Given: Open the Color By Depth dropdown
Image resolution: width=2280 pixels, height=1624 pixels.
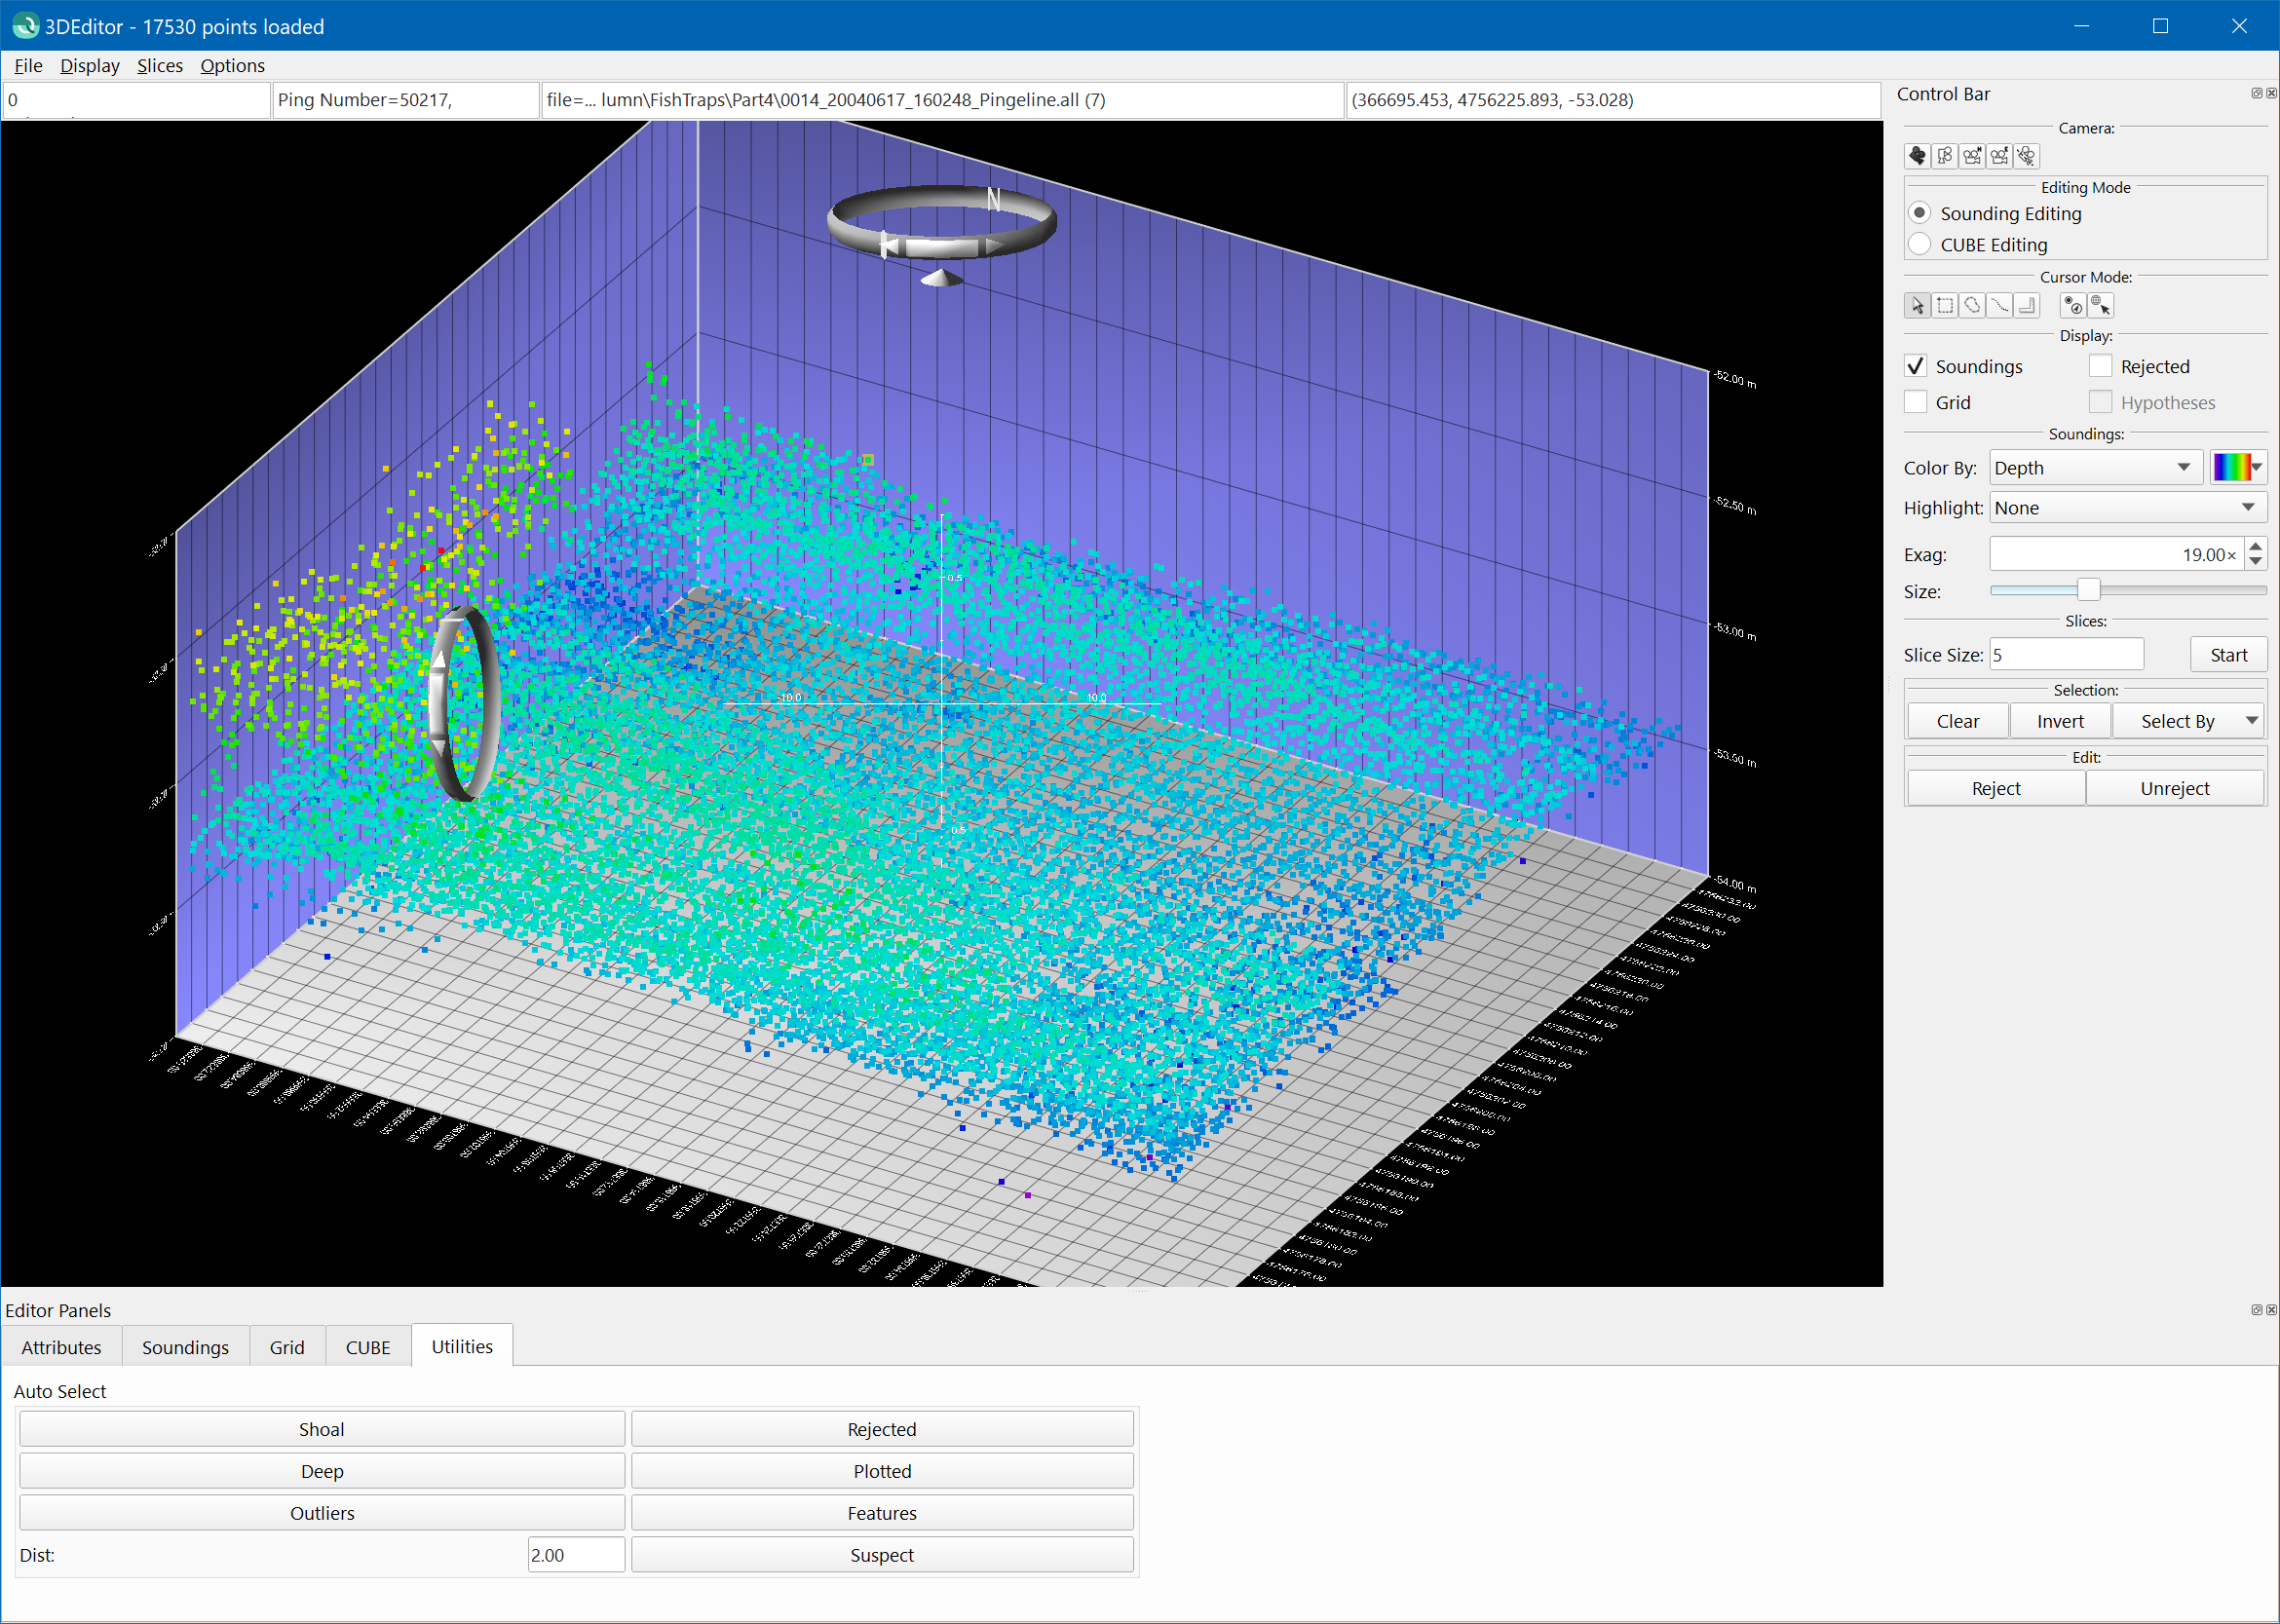Looking at the screenshot, I should [2095, 468].
